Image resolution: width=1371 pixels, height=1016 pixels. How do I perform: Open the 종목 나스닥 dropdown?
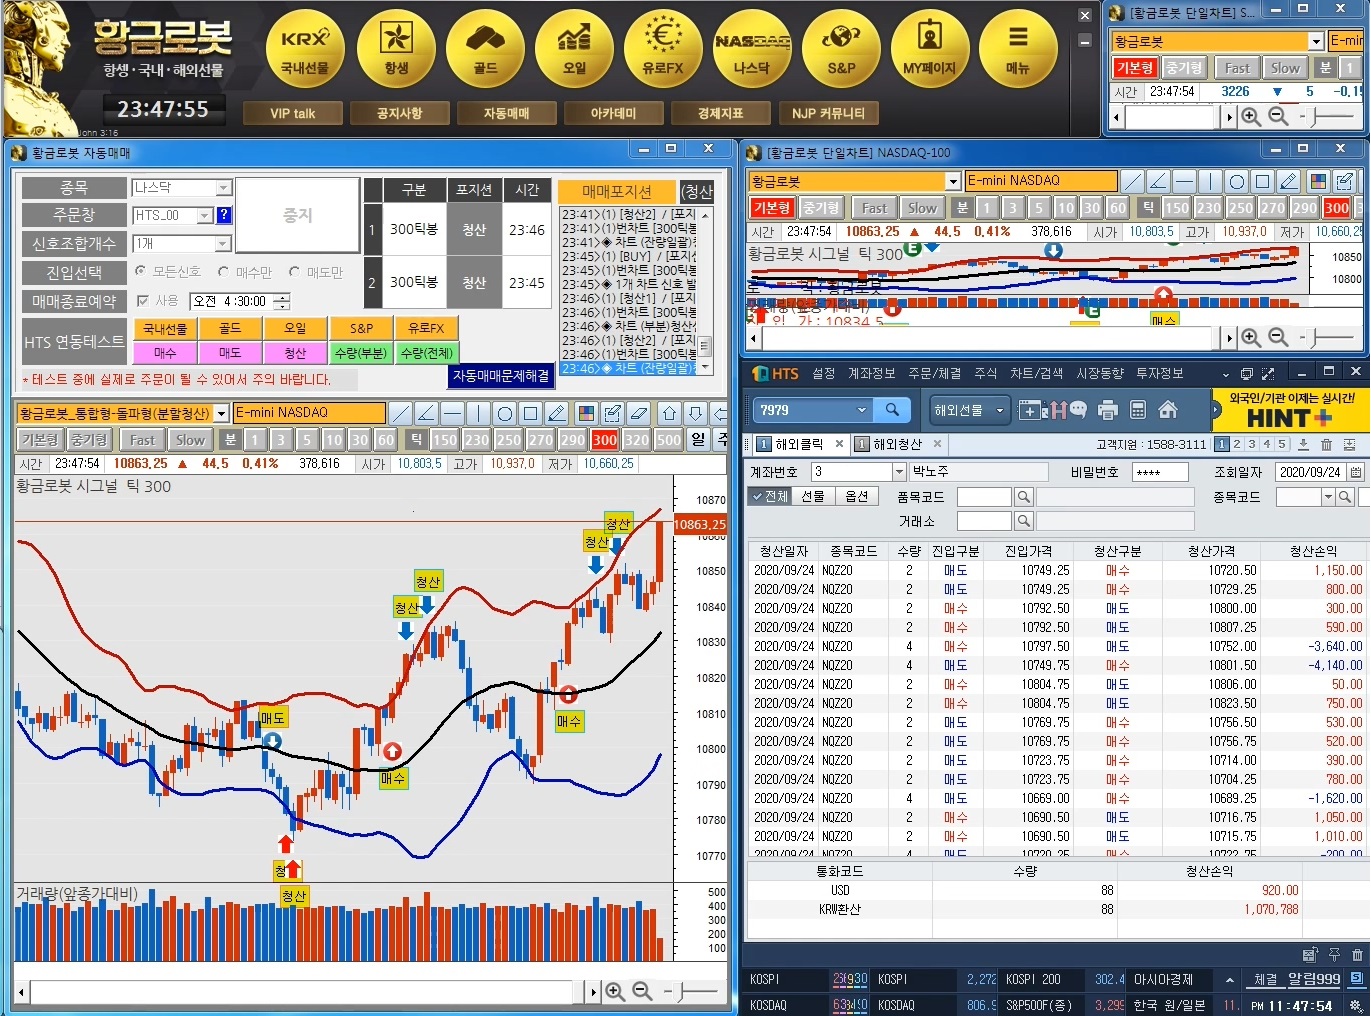pyautogui.click(x=223, y=187)
